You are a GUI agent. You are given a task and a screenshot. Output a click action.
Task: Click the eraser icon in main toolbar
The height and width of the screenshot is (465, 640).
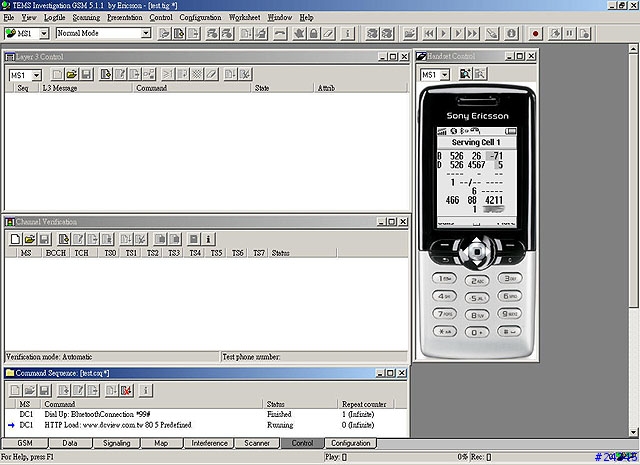[328, 33]
